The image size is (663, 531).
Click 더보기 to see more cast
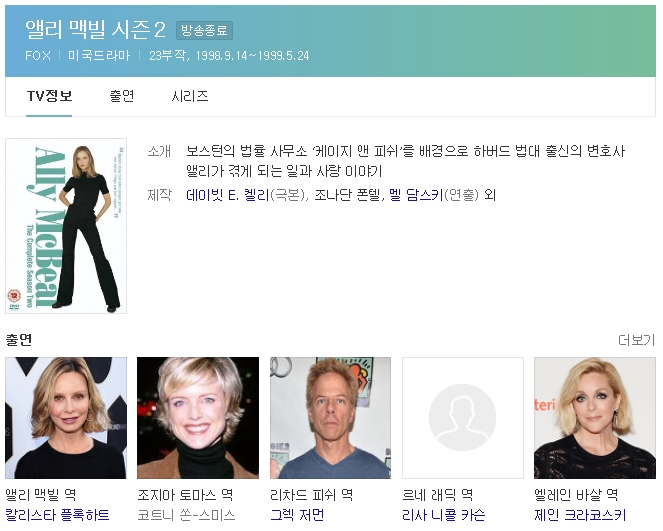(x=636, y=340)
